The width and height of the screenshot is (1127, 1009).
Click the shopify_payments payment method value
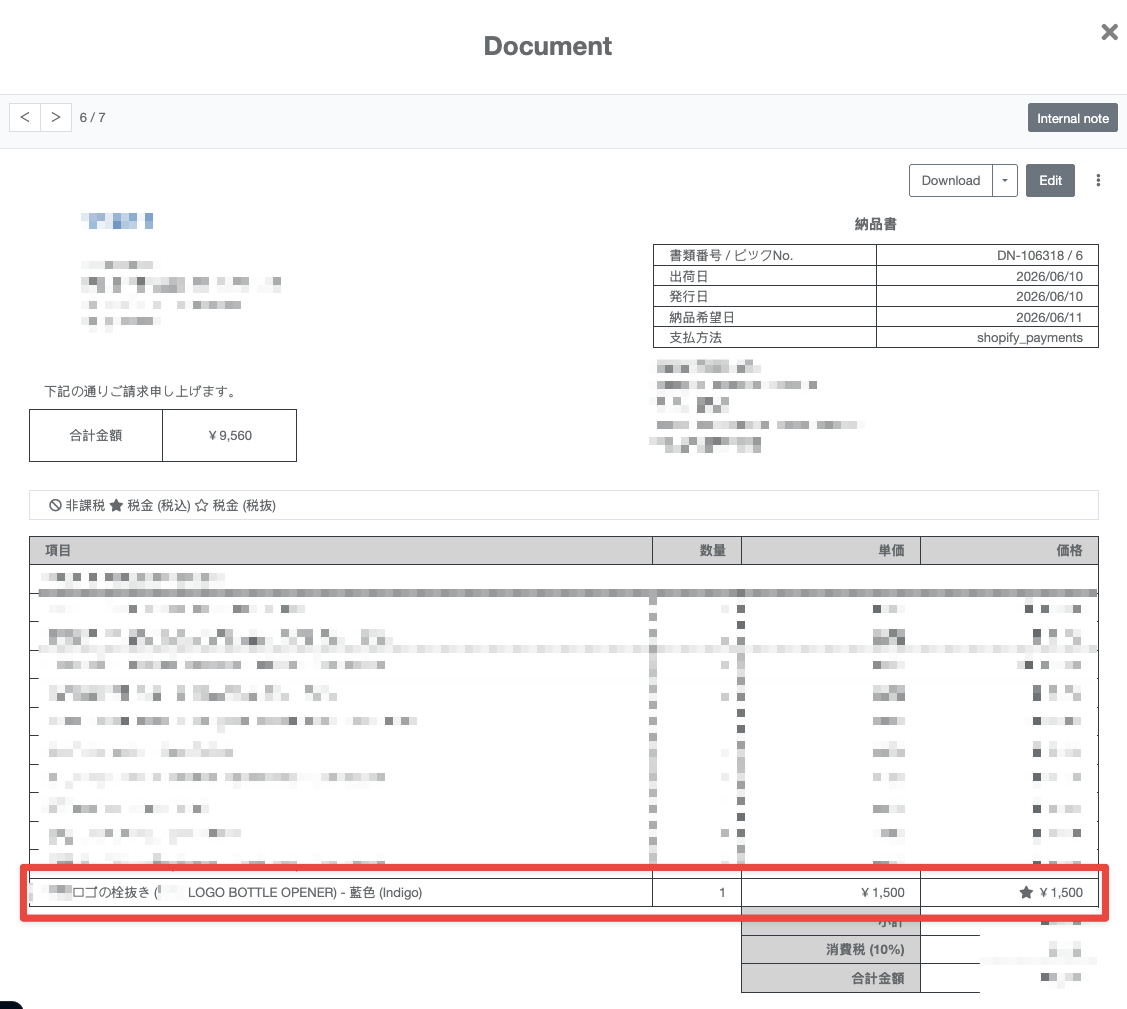[x=1029, y=338]
